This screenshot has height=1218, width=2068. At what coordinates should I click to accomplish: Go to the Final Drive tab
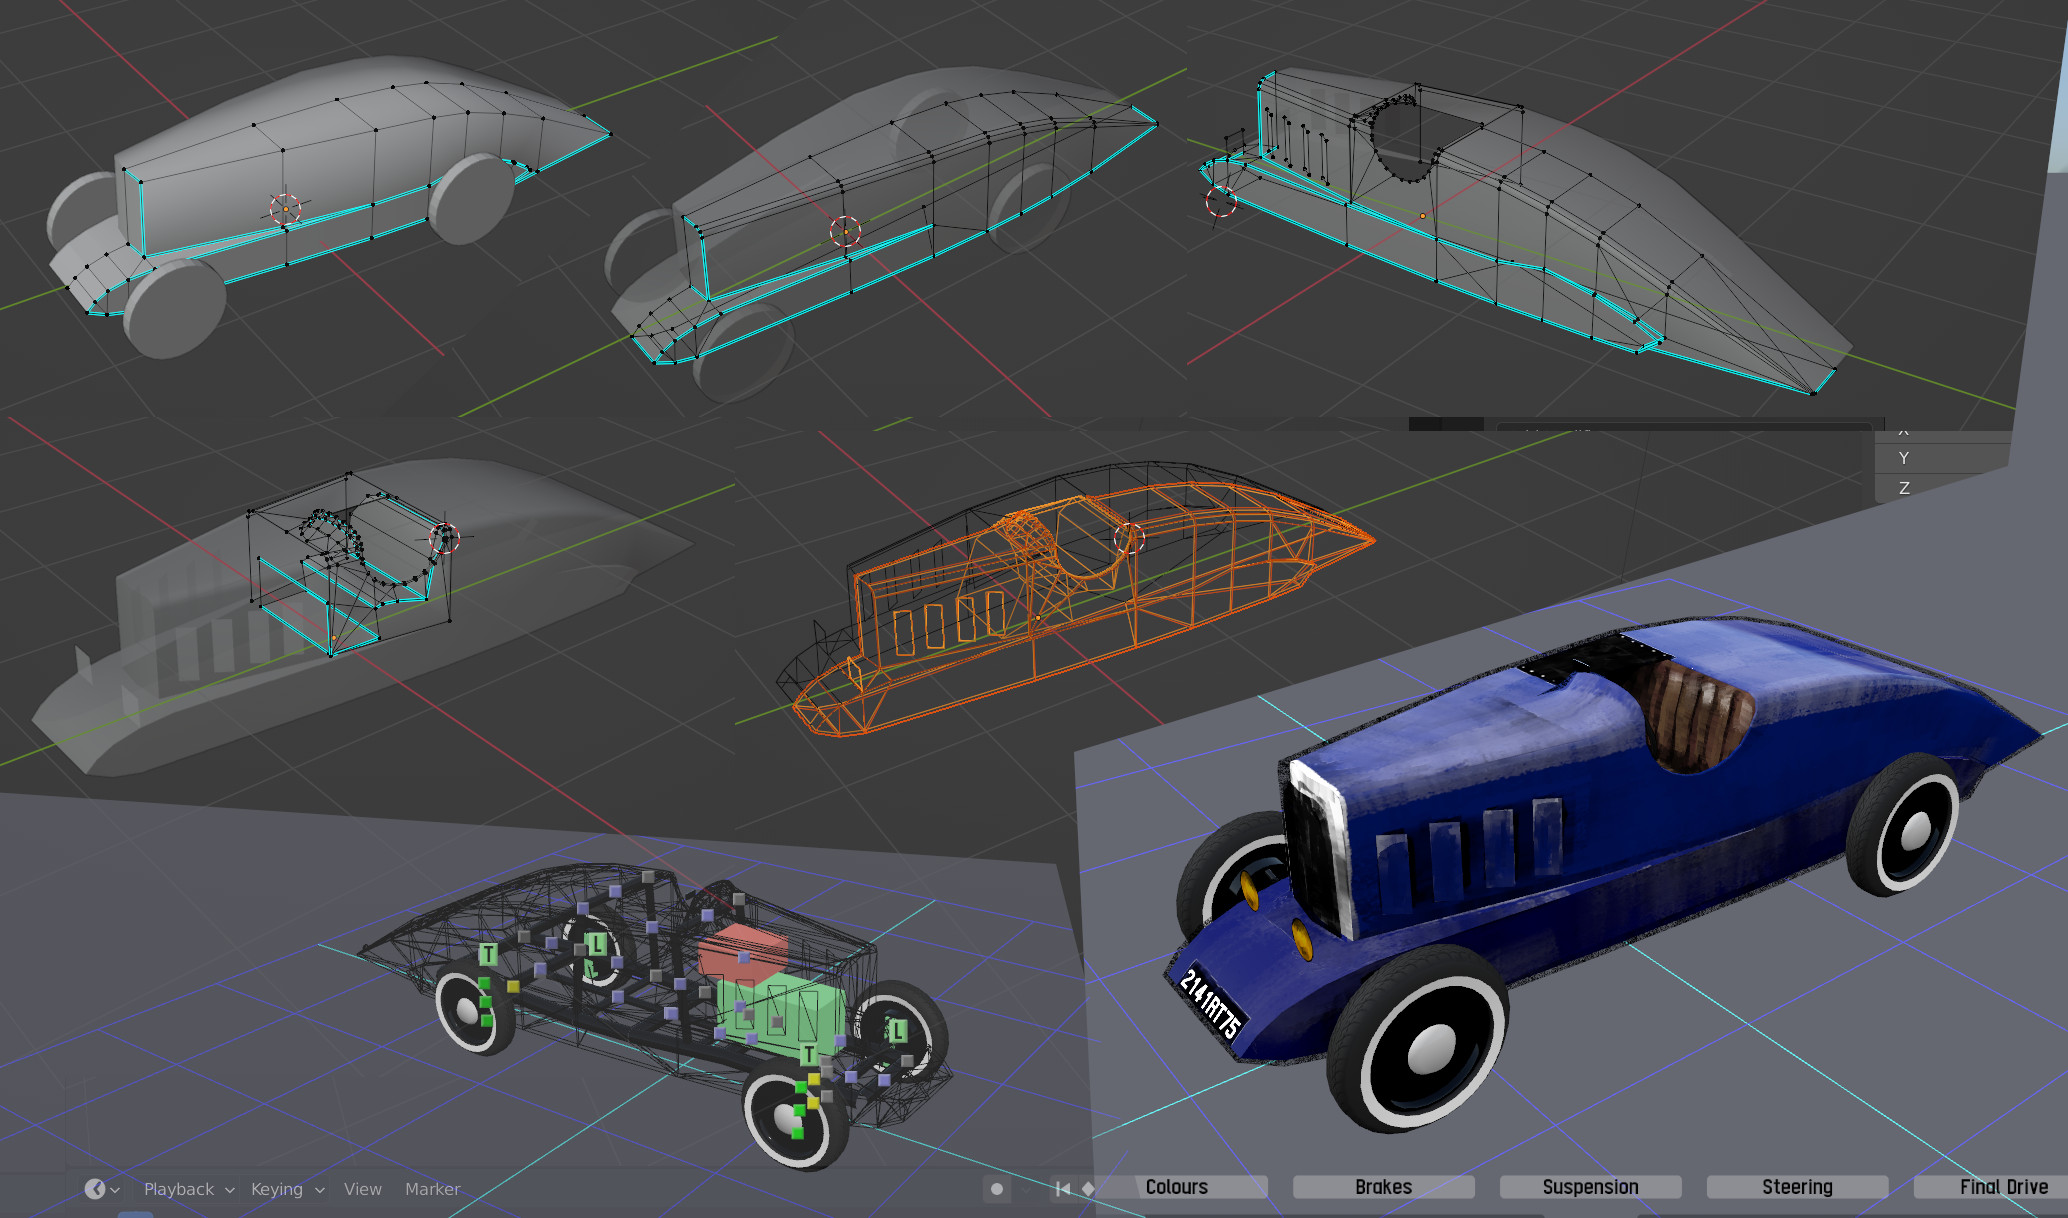(x=2003, y=1187)
